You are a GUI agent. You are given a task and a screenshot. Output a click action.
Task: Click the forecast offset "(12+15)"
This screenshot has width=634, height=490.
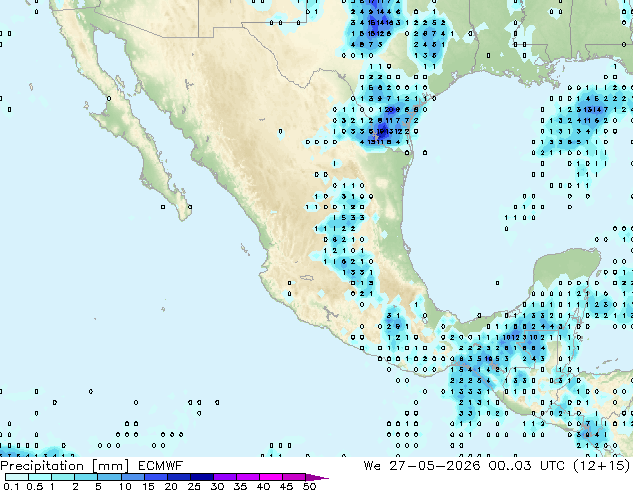(602, 466)
